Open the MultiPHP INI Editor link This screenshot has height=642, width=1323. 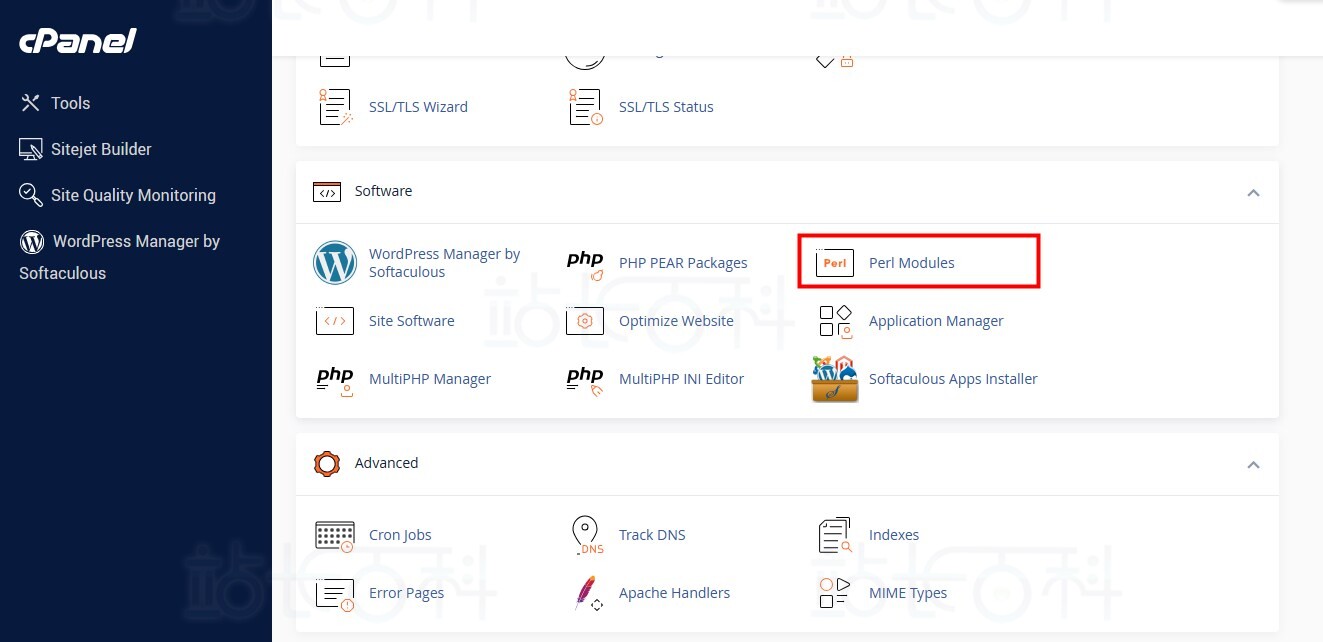point(681,379)
